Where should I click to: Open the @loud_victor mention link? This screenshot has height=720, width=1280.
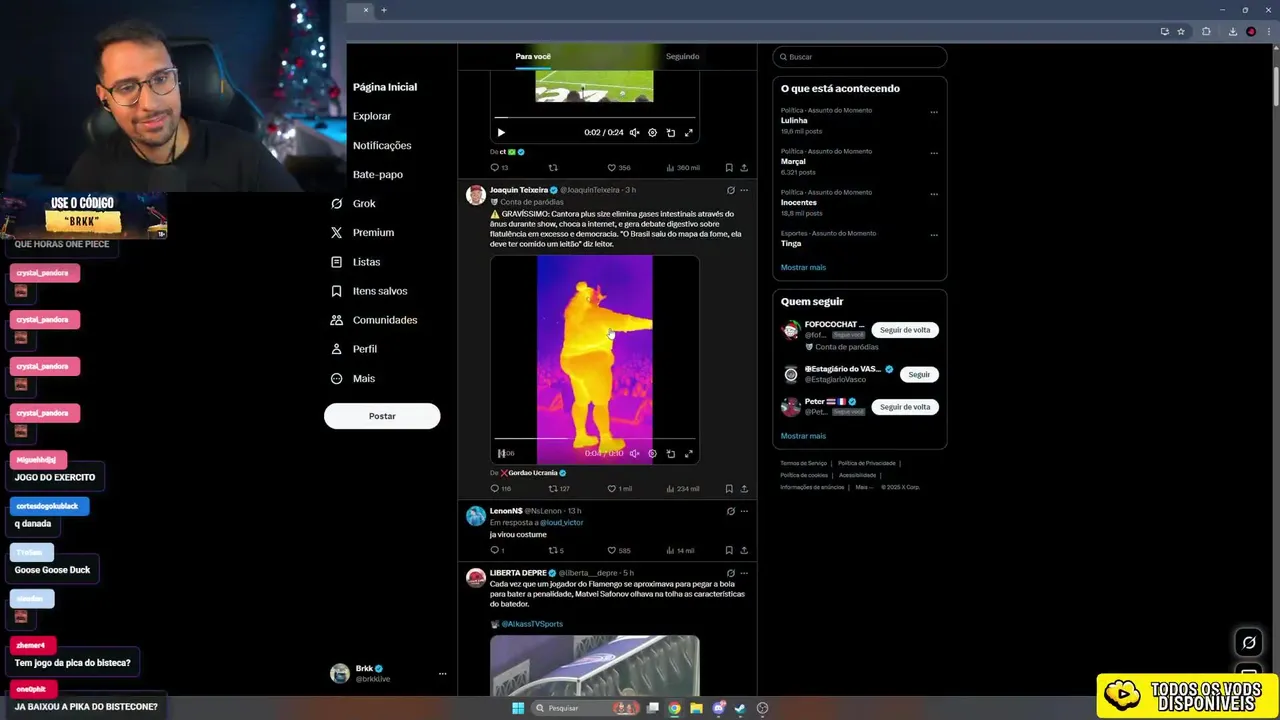click(x=561, y=522)
